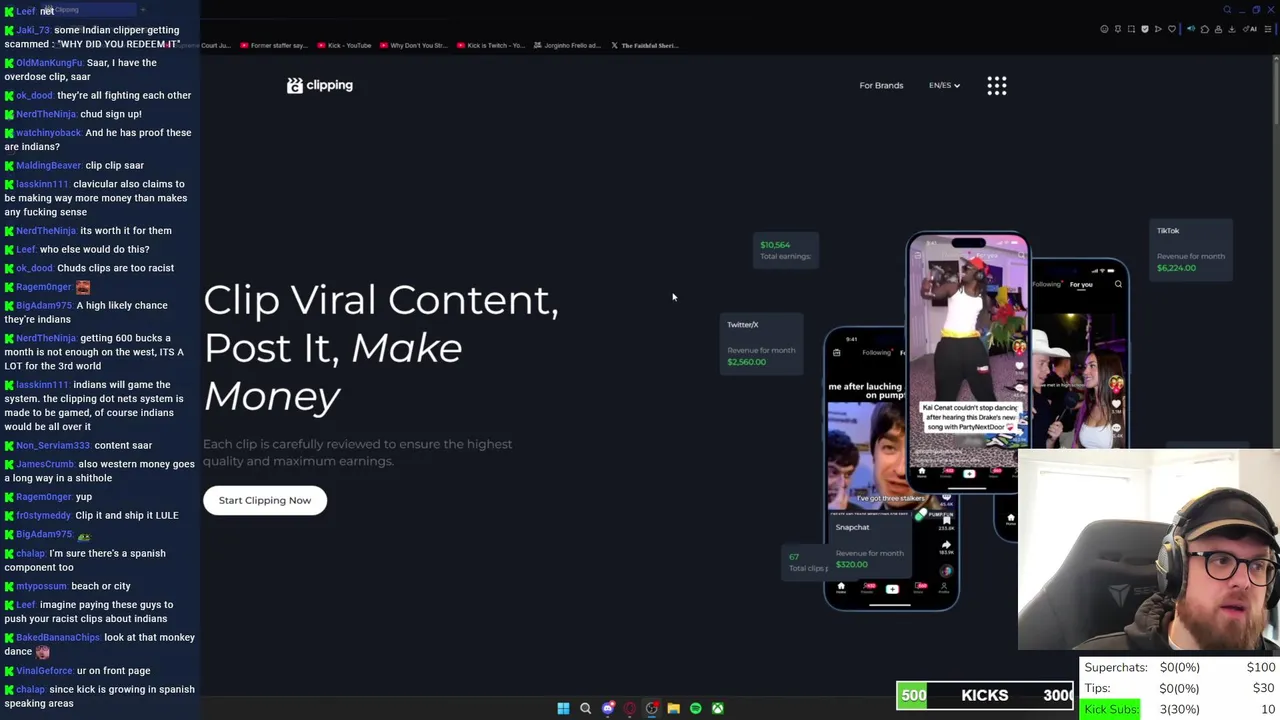Bookmark page with the heart icon

click(1172, 29)
